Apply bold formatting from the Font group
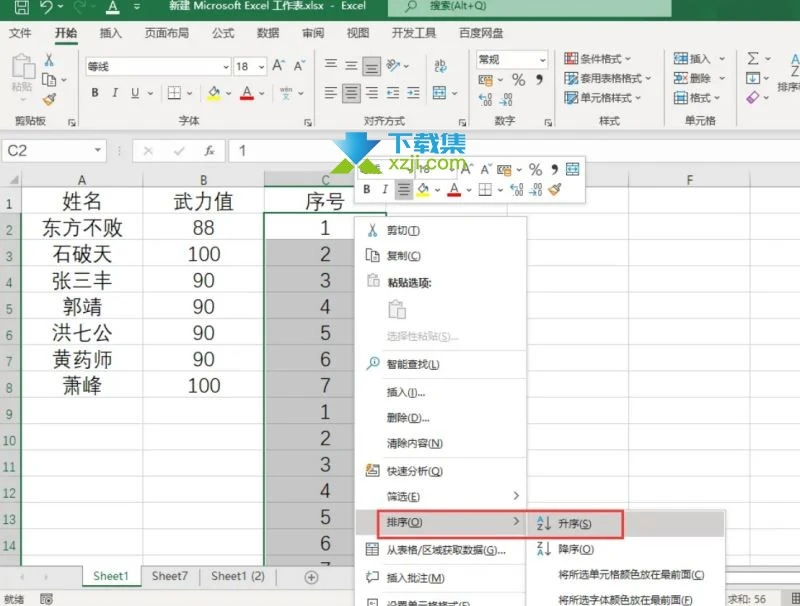800x606 pixels. tap(94, 92)
